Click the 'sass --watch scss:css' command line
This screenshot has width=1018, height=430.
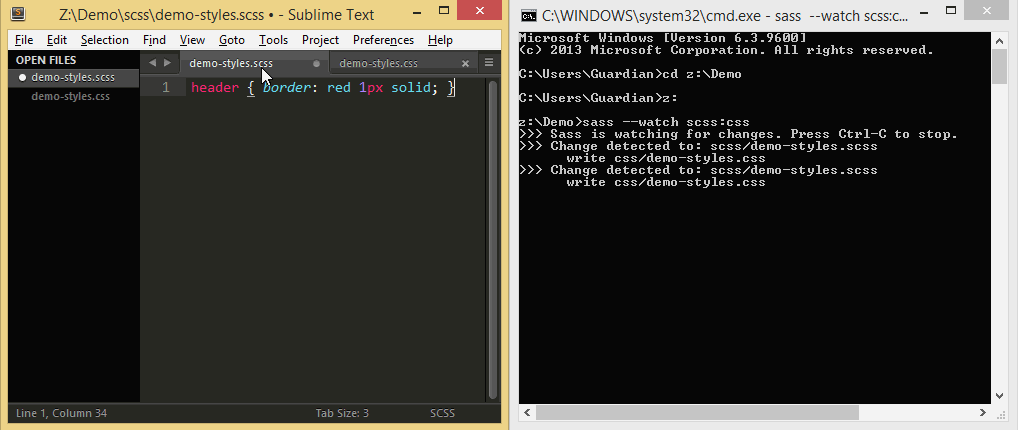click(x=634, y=122)
